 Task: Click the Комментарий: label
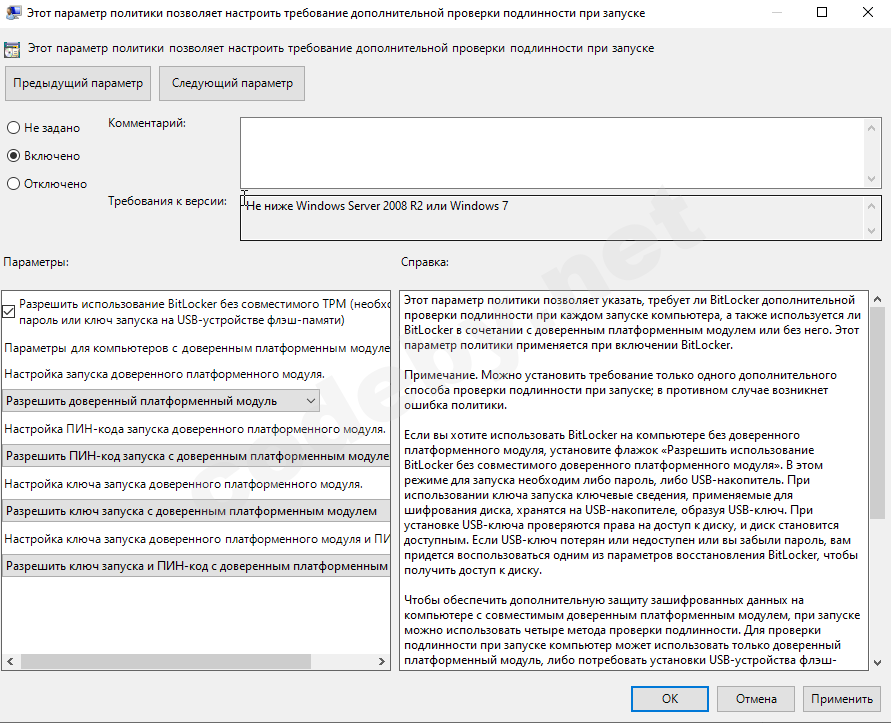pyautogui.click(x=147, y=123)
